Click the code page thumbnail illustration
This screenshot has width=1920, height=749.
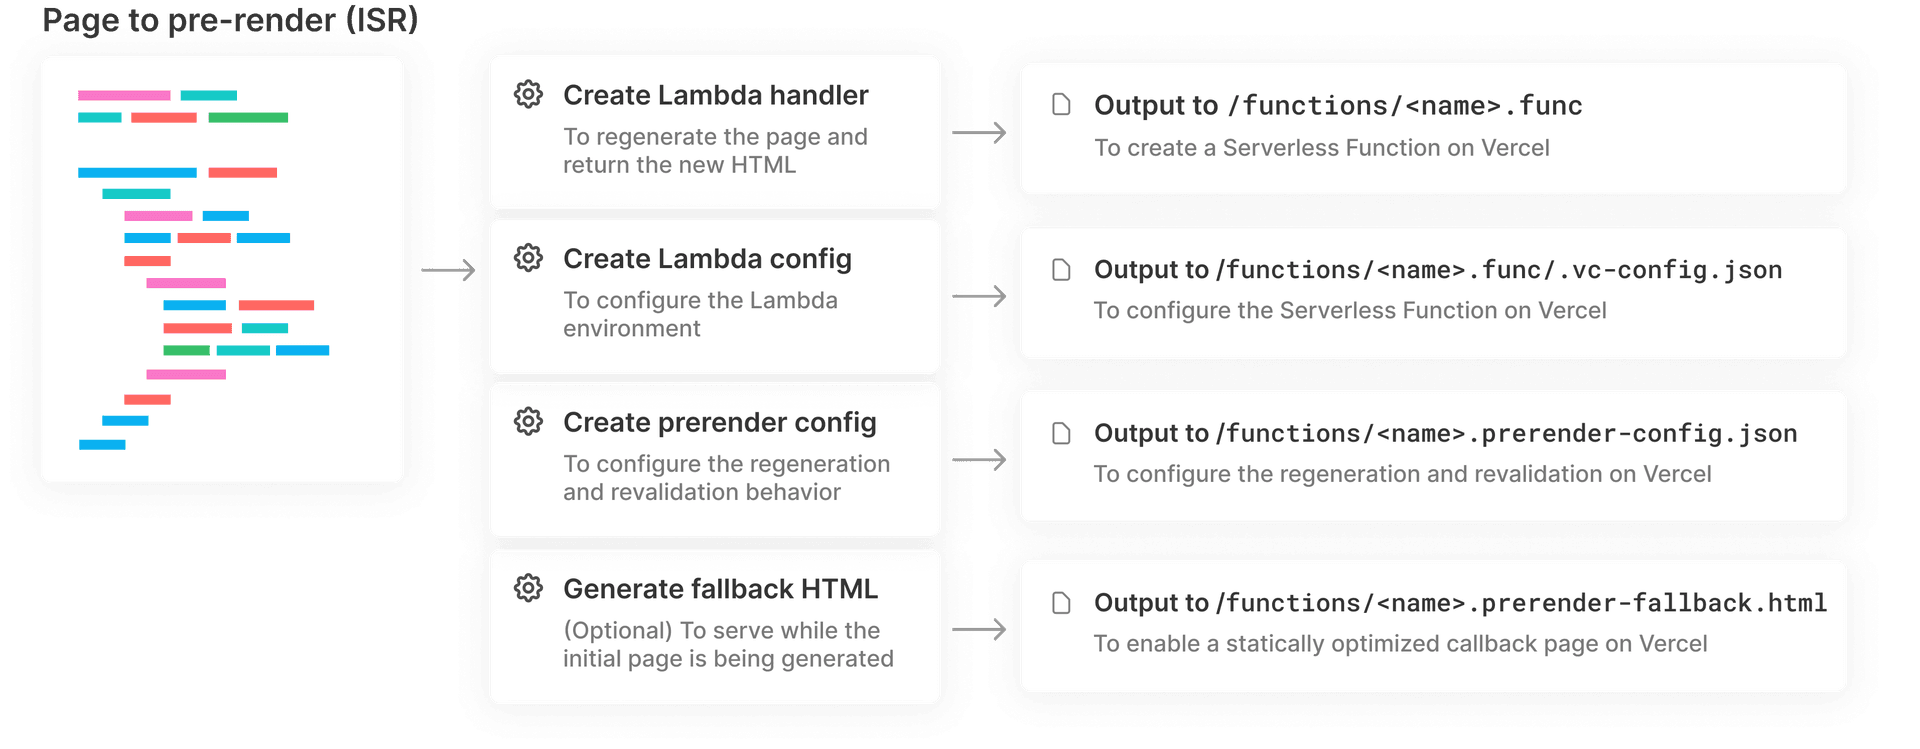222,270
